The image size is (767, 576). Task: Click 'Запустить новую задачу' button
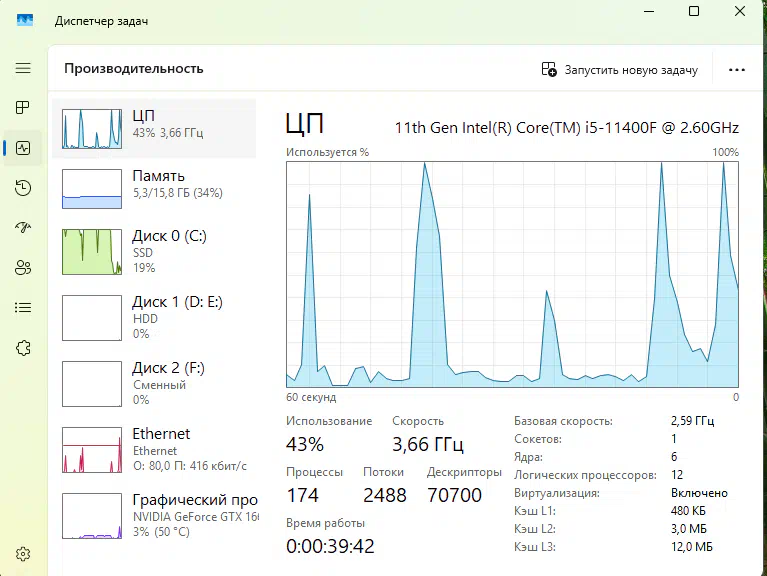pos(620,70)
